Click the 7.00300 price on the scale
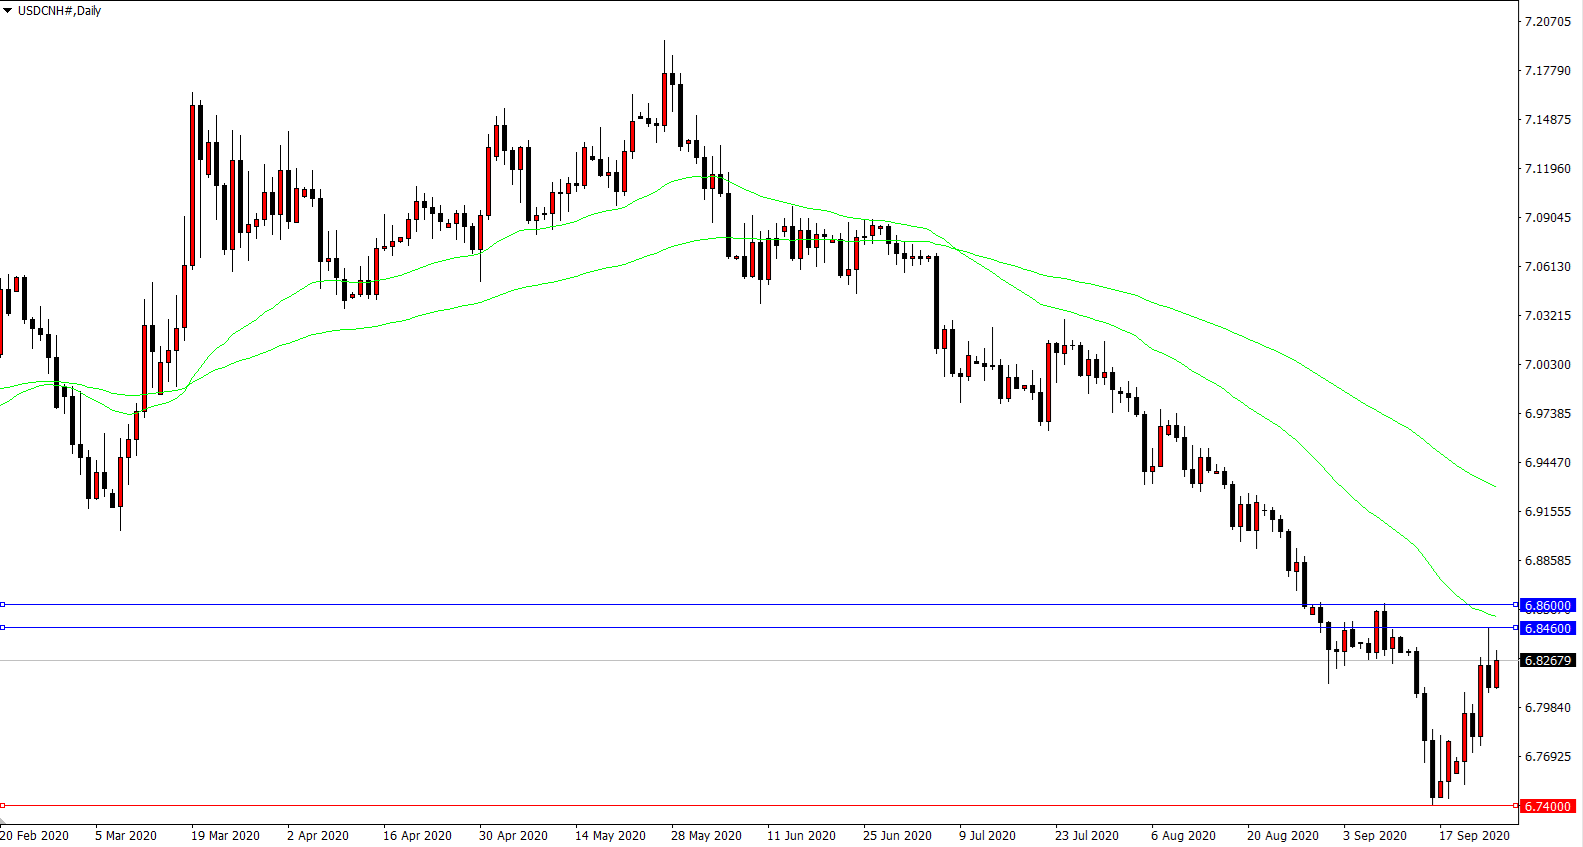Image resolution: width=1583 pixels, height=847 pixels. (1547, 365)
